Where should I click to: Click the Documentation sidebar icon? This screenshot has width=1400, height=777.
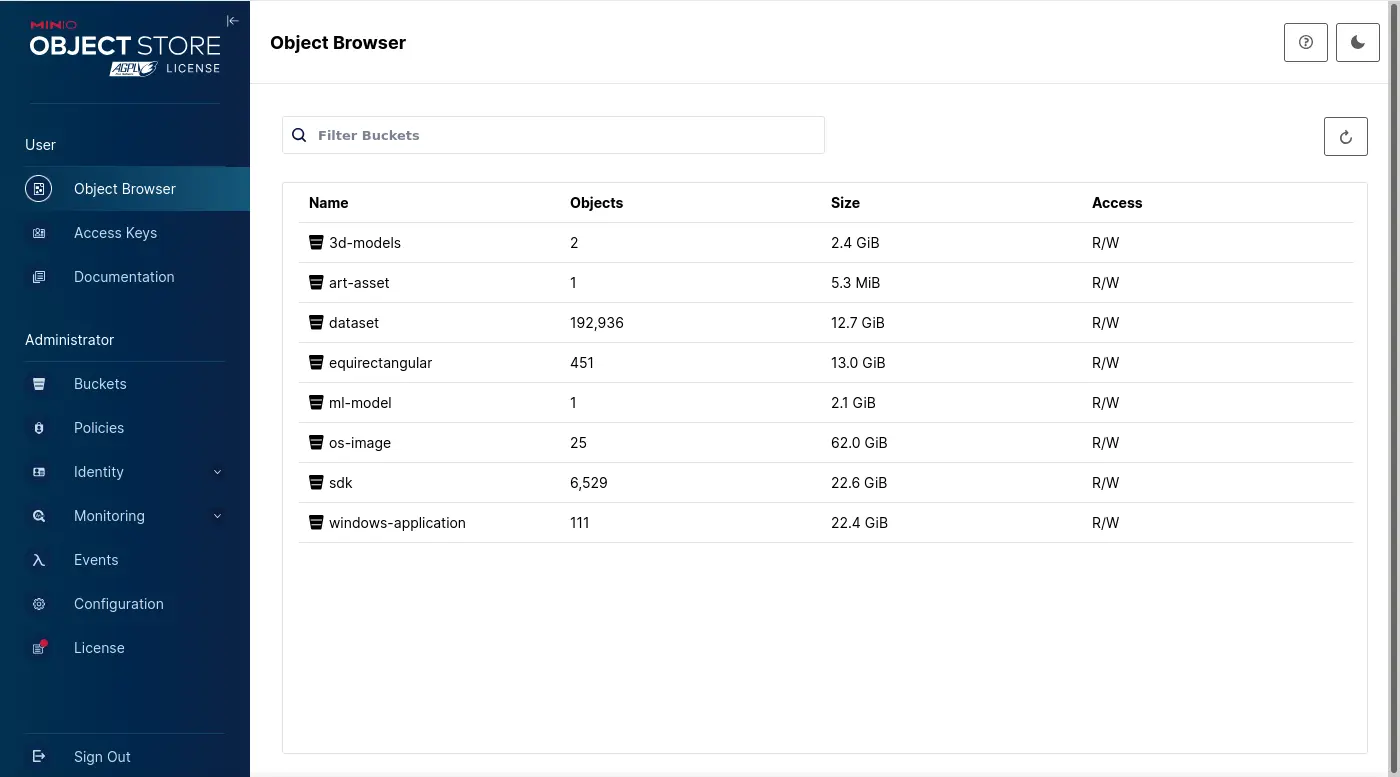click(x=39, y=277)
